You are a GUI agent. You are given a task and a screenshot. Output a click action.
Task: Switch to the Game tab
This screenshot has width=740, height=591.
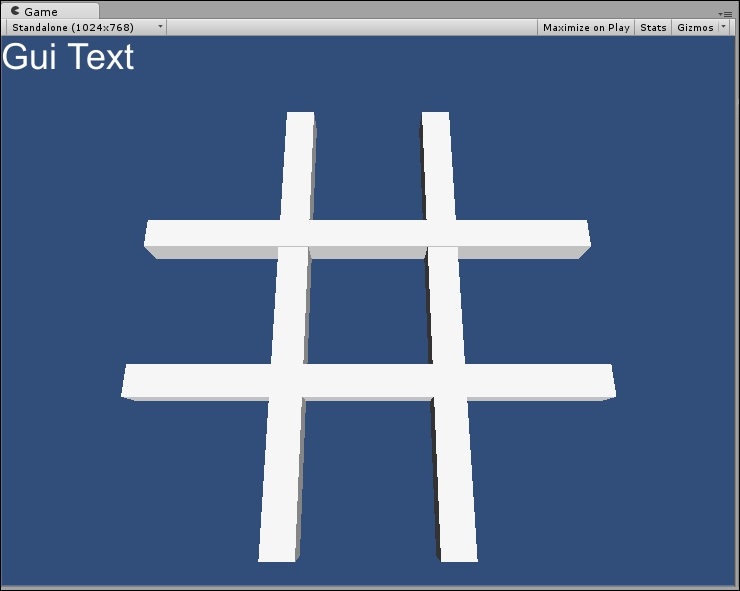pos(50,11)
